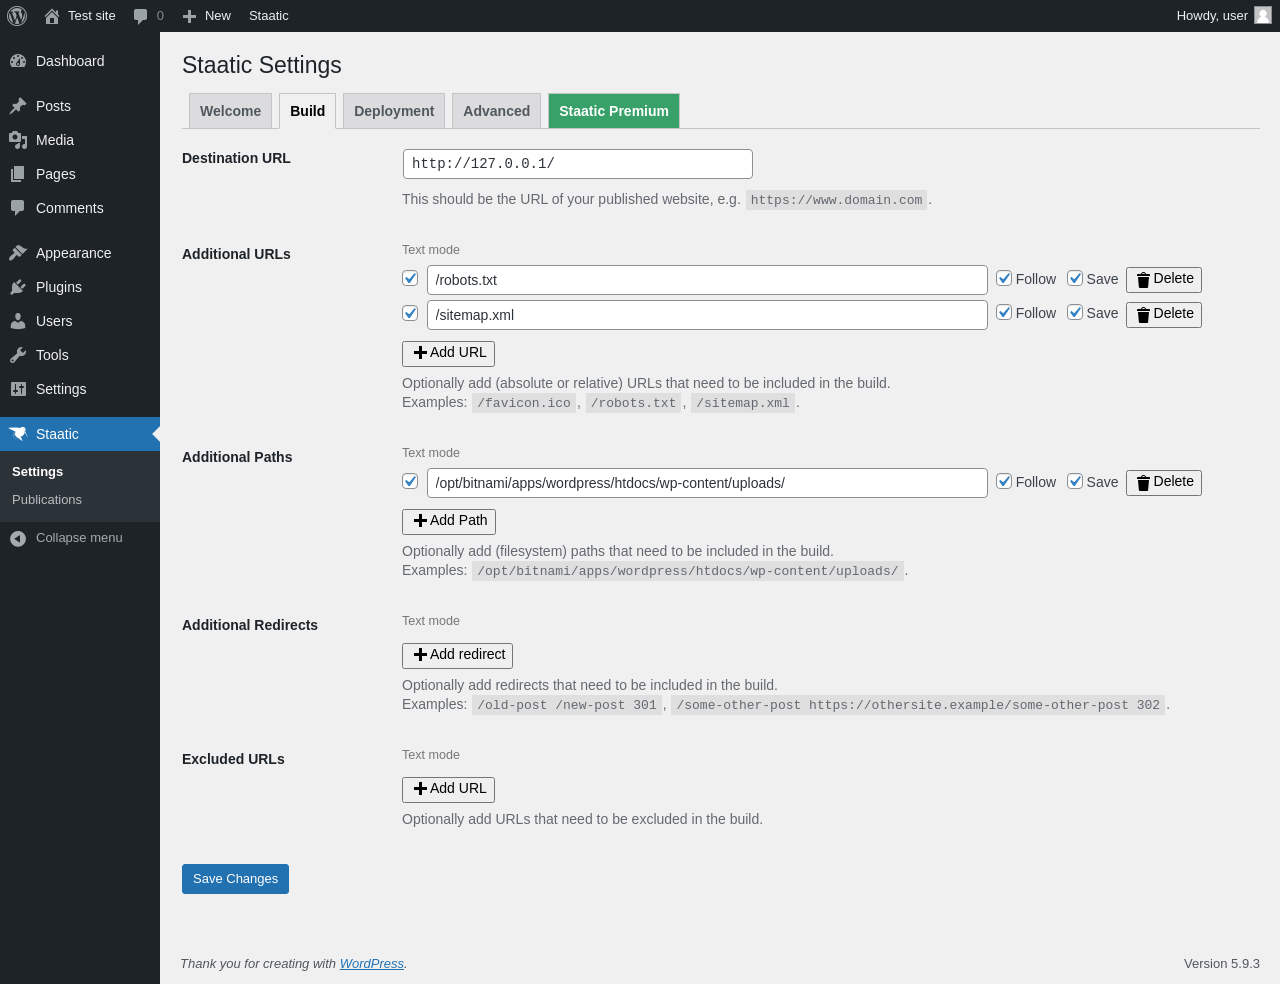The width and height of the screenshot is (1280, 984).
Task: Click Add Path button
Action: pos(449,522)
